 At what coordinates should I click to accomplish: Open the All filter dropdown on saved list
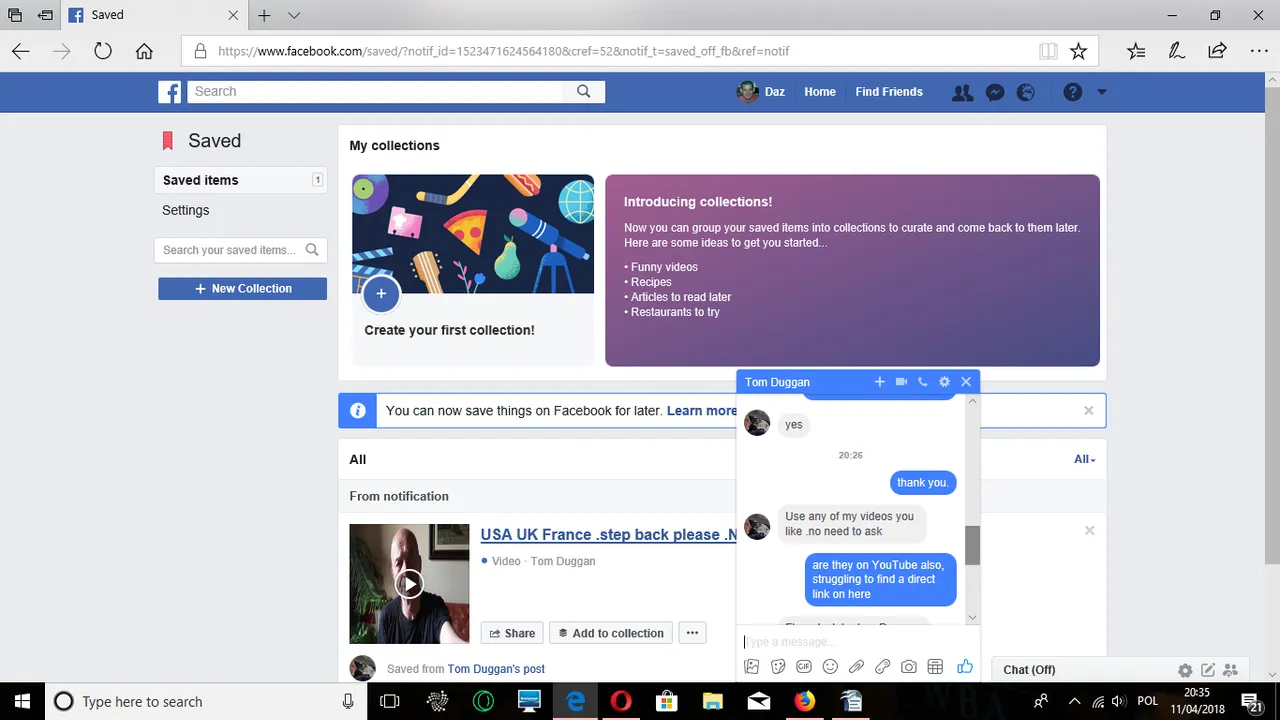click(1084, 459)
